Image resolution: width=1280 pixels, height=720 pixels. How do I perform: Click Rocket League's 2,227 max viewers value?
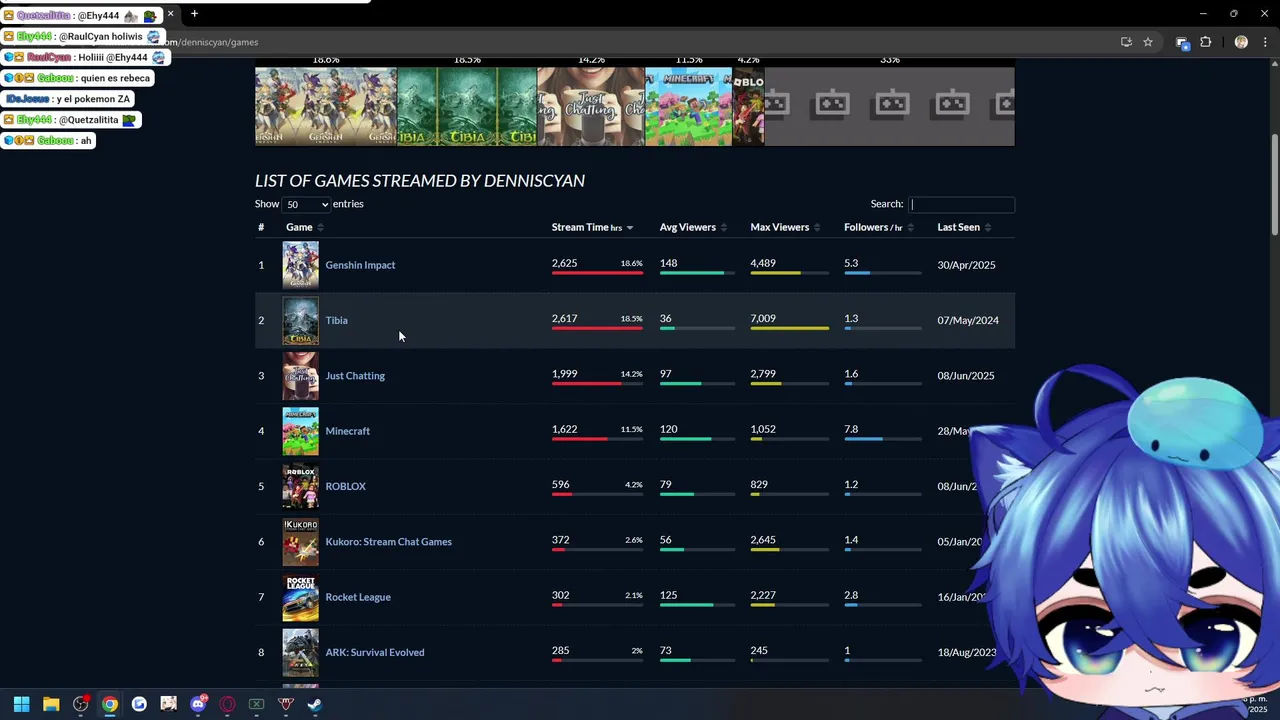coord(763,595)
